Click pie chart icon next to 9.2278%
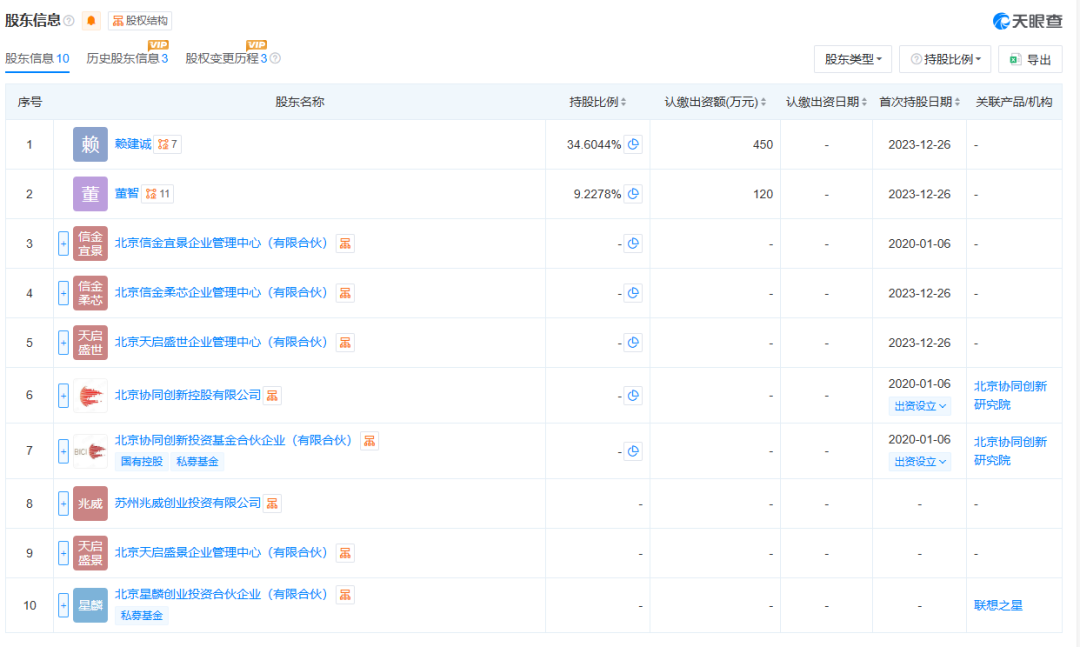The height and width of the screenshot is (647, 1080). coord(633,194)
